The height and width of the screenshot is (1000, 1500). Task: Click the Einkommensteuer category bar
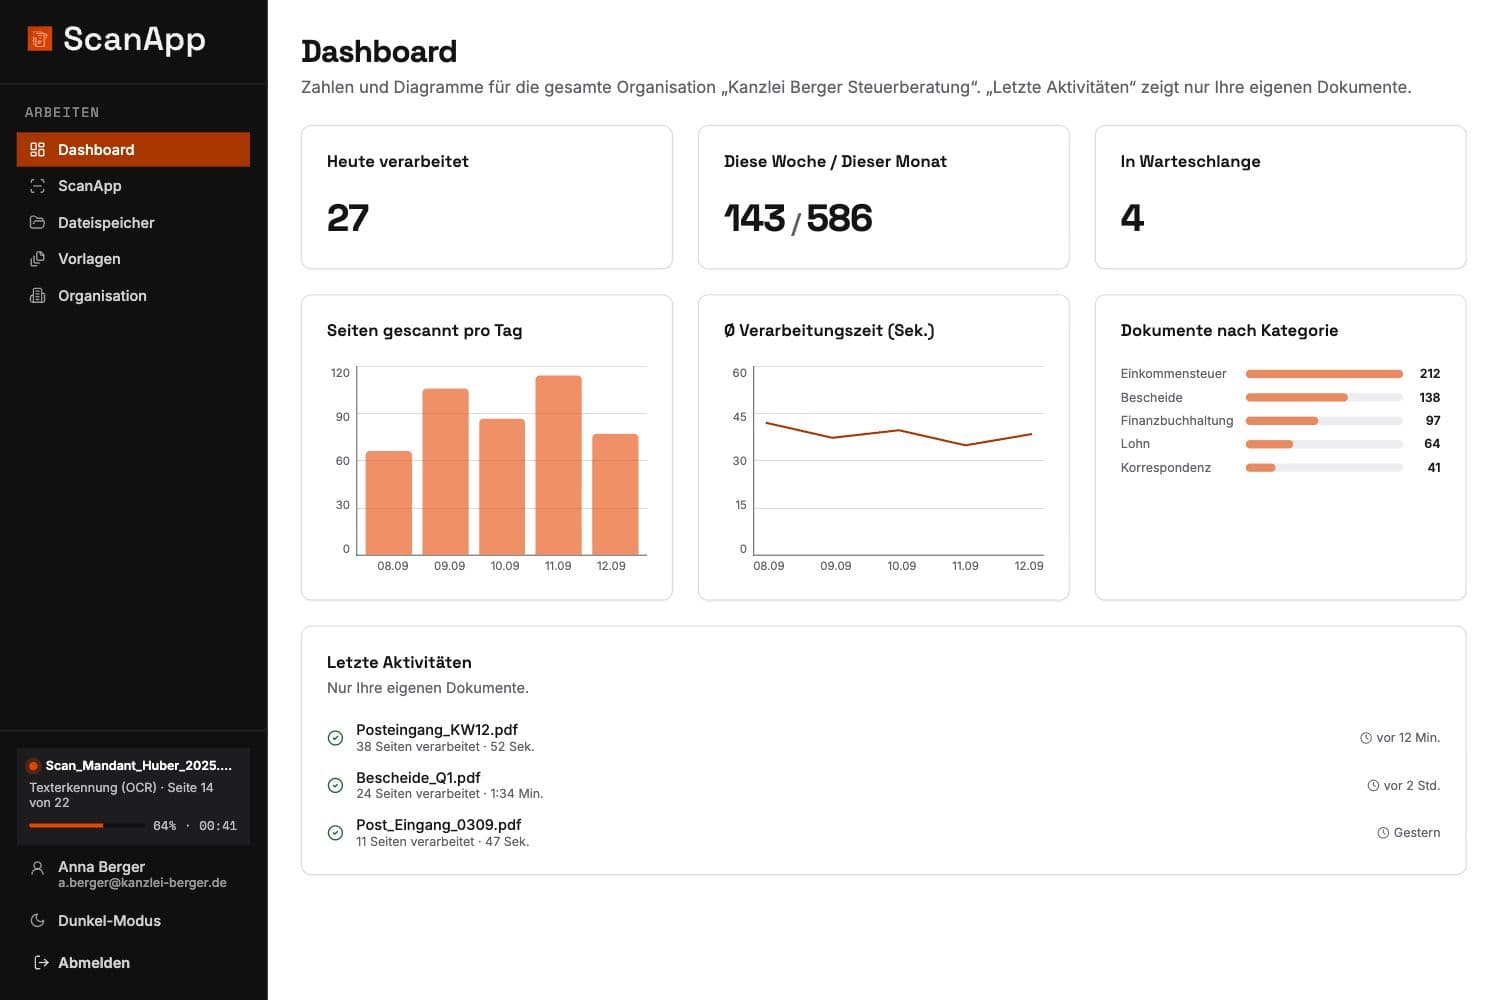click(1324, 374)
